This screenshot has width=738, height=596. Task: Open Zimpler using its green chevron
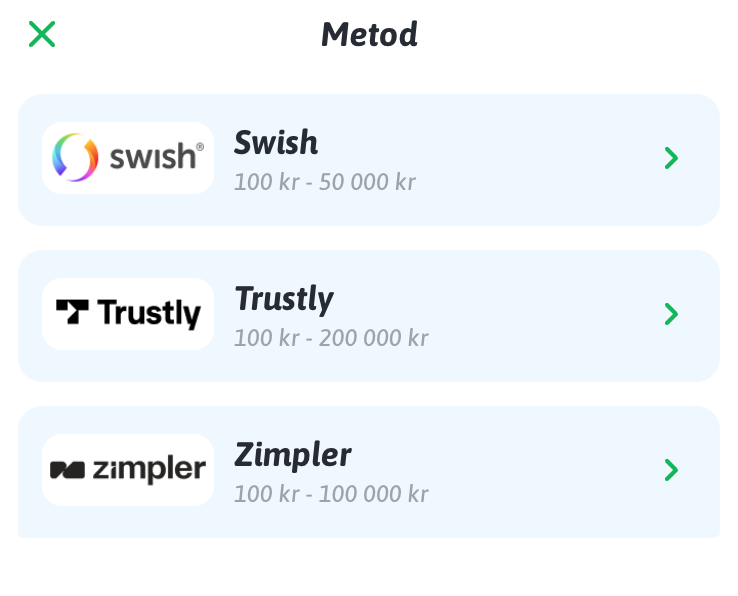(x=671, y=470)
